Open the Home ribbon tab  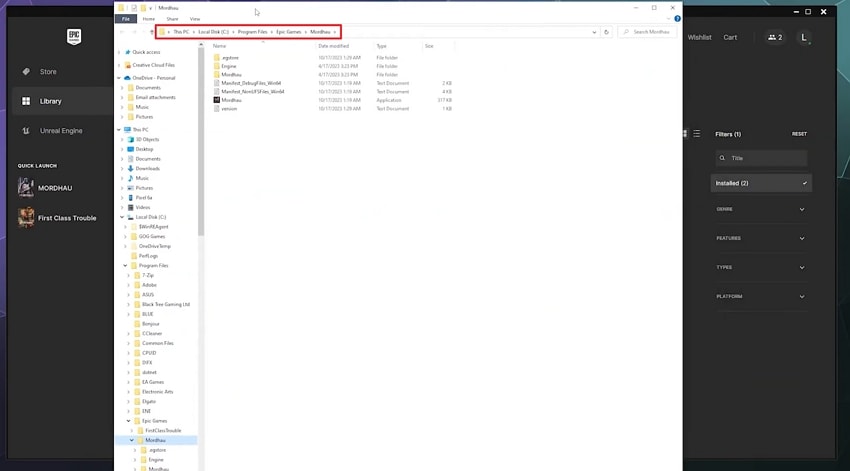pyautogui.click(x=149, y=19)
